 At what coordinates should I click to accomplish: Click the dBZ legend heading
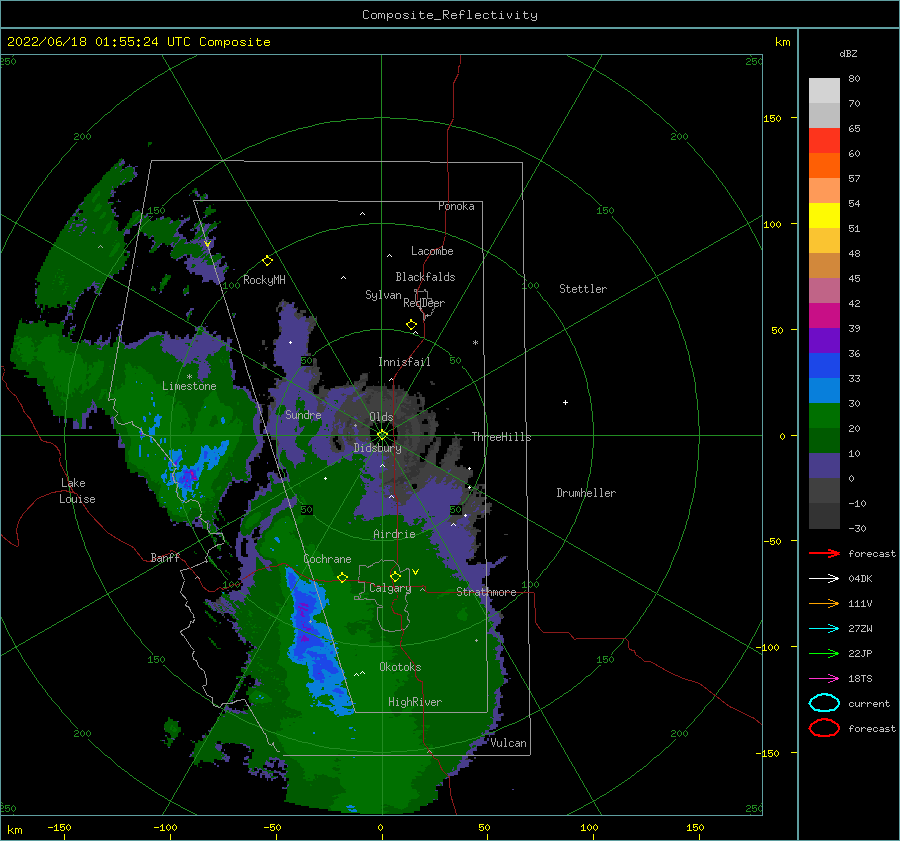[848, 53]
